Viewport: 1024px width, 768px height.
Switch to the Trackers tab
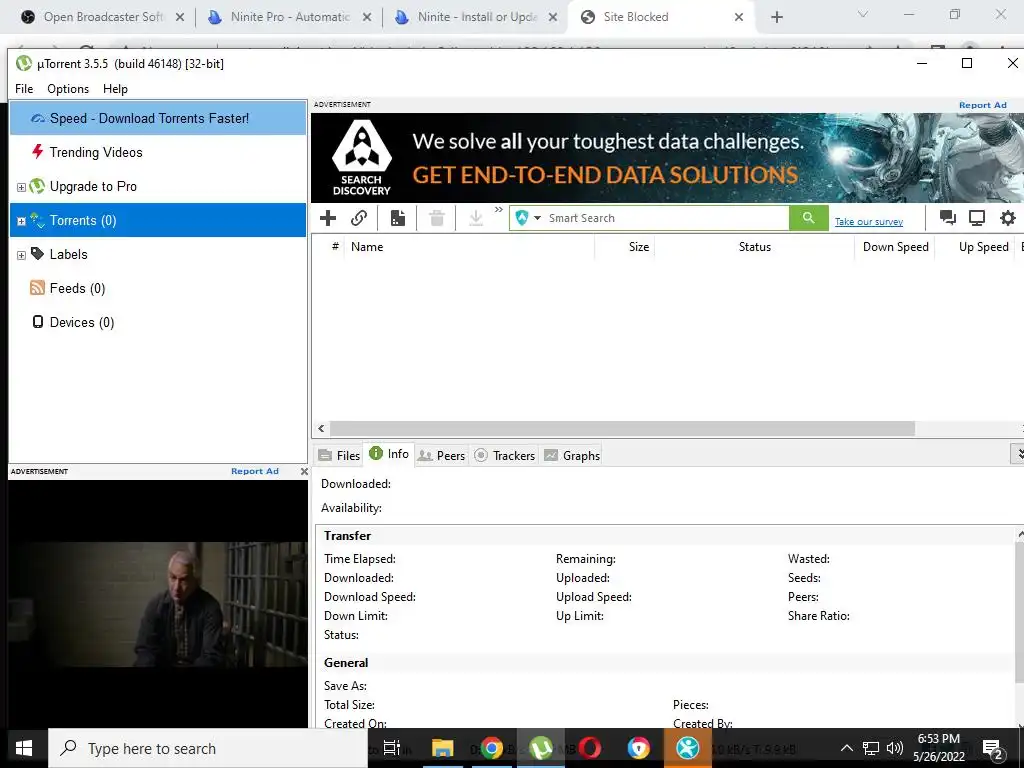504,455
